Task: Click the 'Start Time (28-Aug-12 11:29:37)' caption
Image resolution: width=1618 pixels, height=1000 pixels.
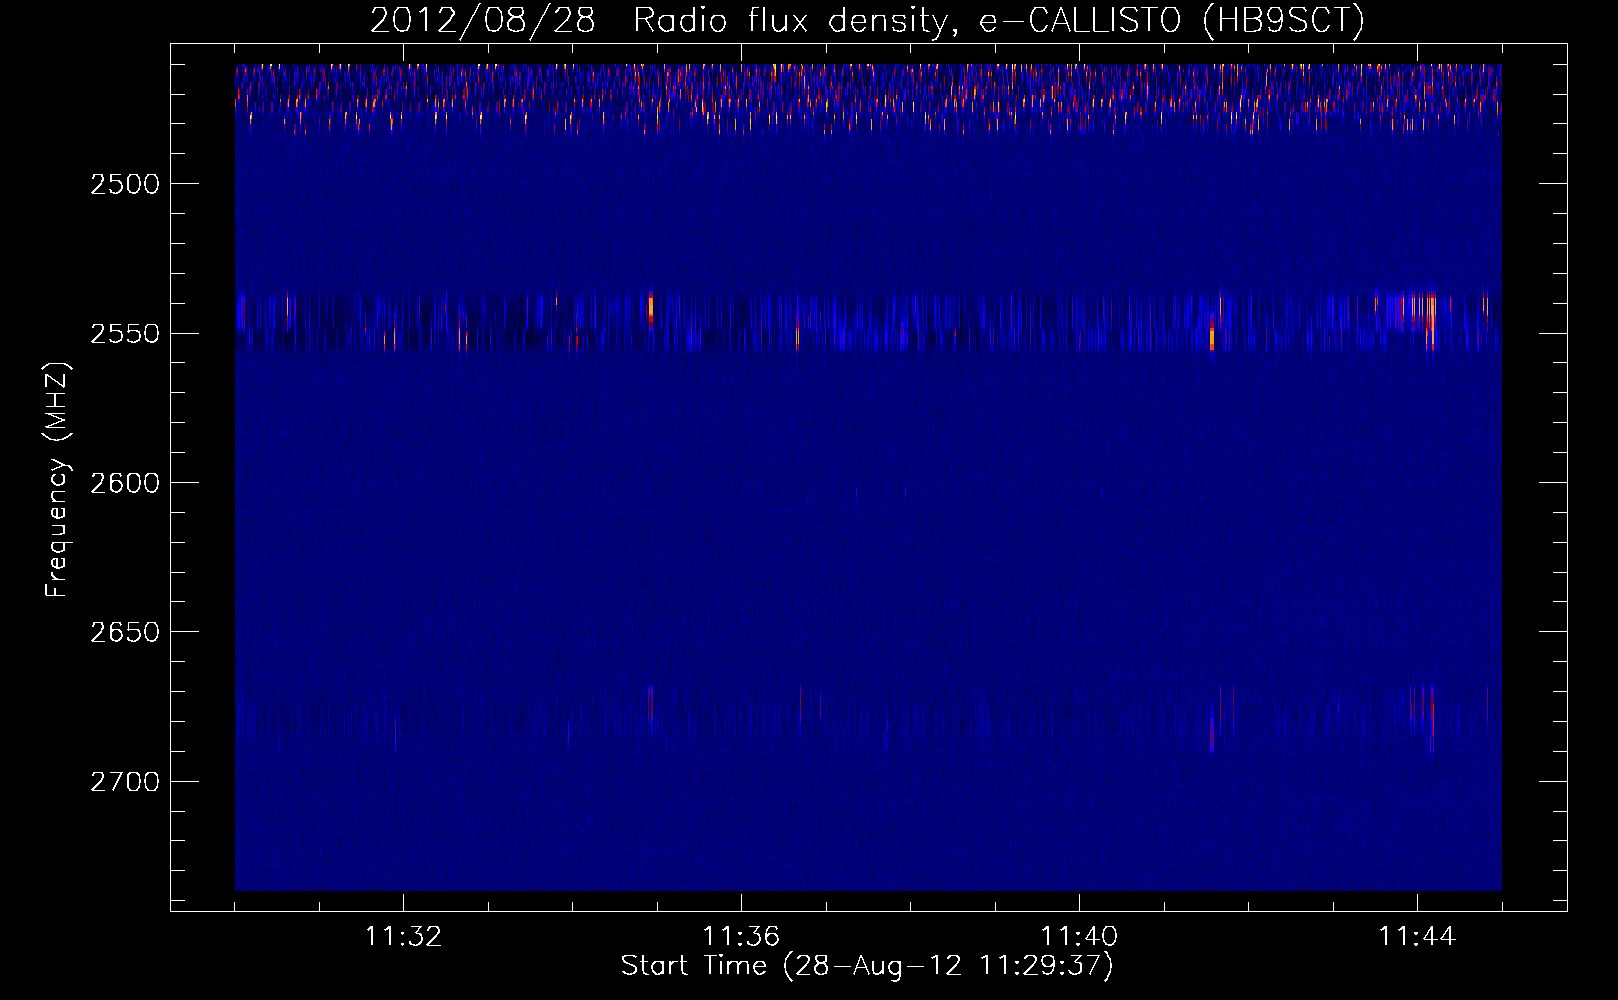Action: pos(867,966)
